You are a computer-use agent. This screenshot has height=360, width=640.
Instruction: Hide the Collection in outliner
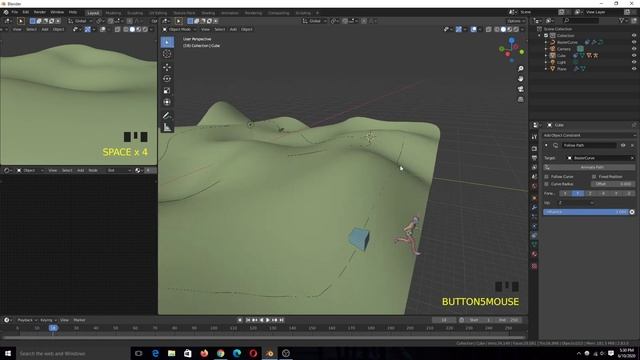(x=634, y=36)
